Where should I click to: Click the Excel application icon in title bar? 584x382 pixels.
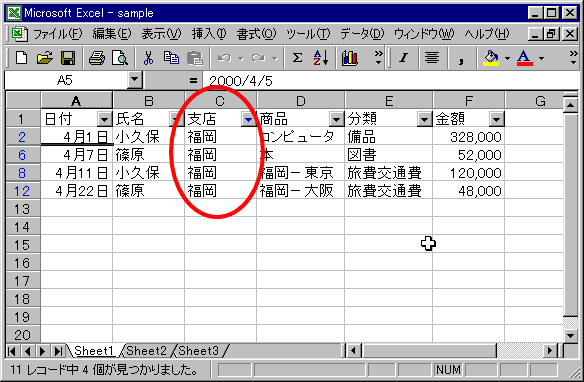tap(14, 13)
